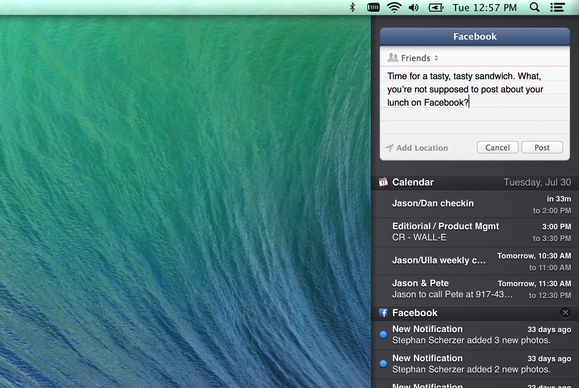Toggle the Notification Center list icon
This screenshot has height=388, width=579.
(558, 7)
